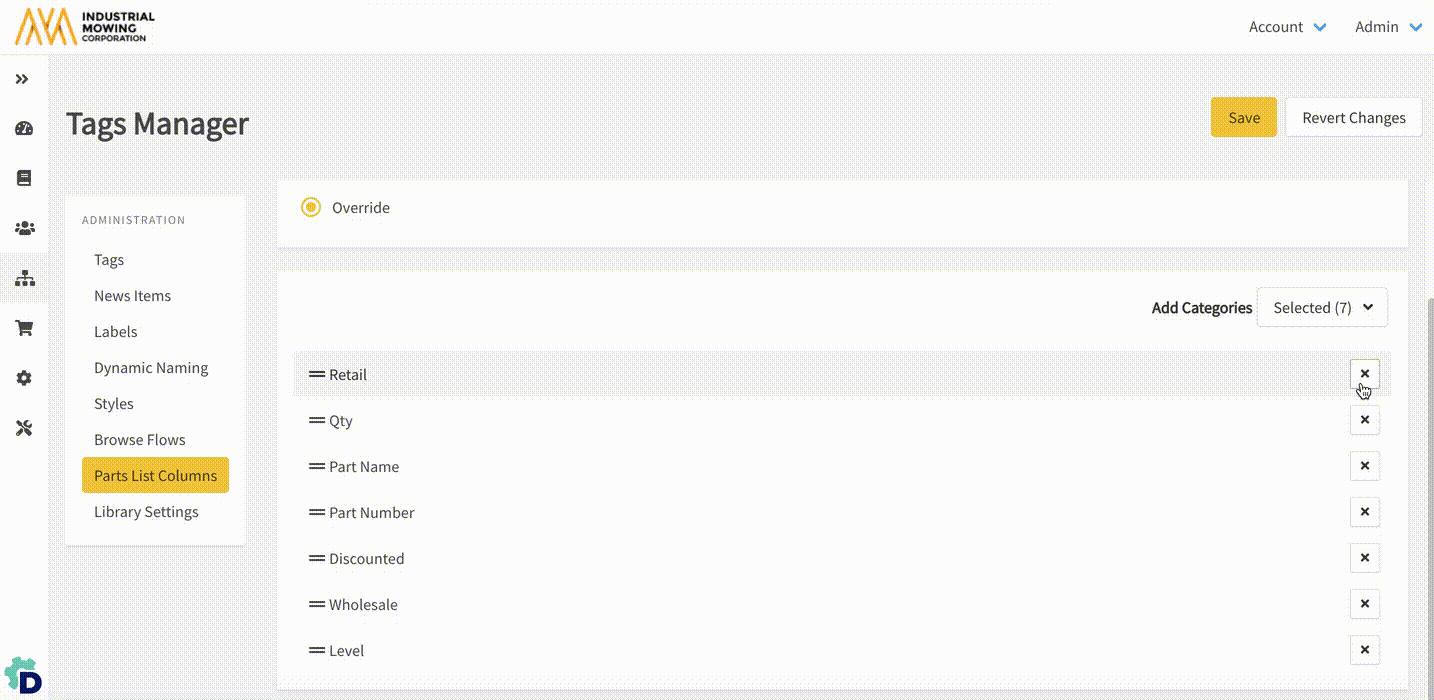Viewport: 1434px width, 700px height.
Task: Click the book library icon in sidebar
Action: coord(24,178)
